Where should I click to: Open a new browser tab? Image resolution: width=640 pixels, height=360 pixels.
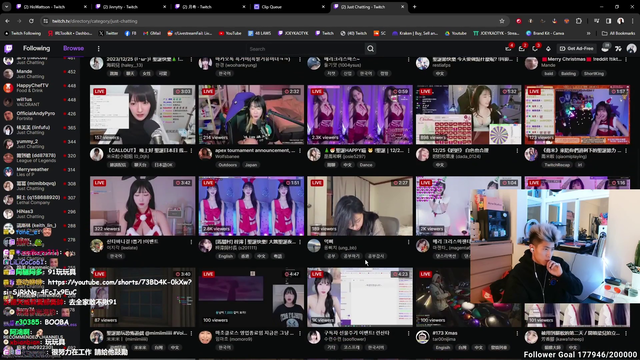click(414, 7)
